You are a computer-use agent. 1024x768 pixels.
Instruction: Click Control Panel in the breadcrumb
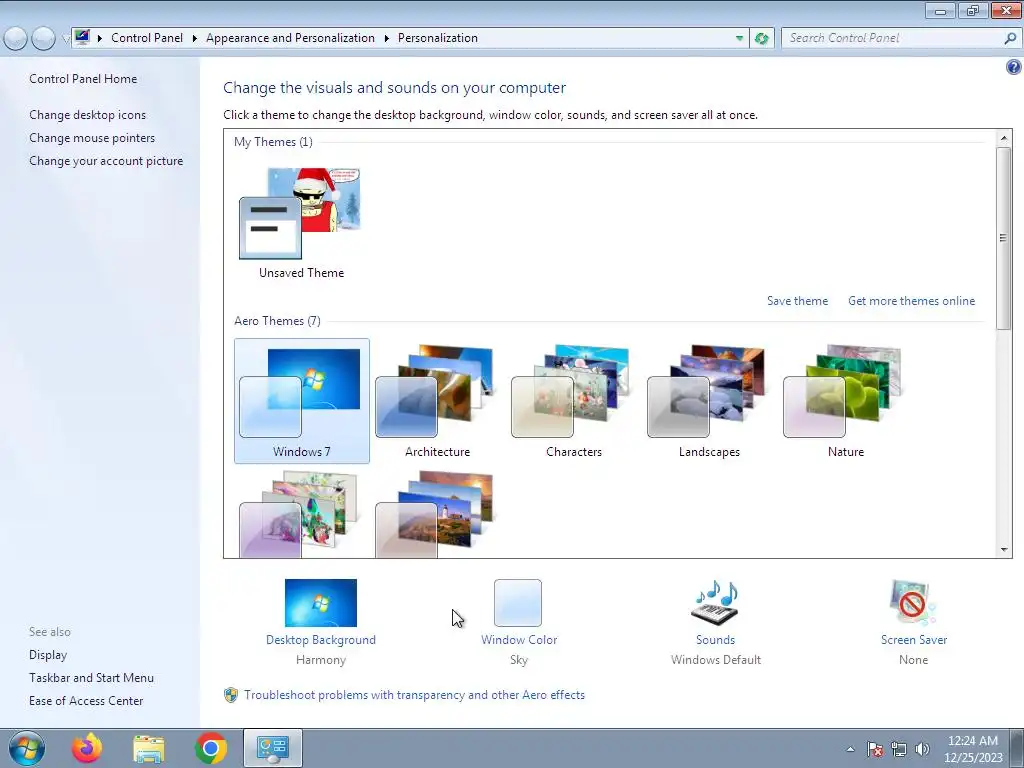[147, 38]
